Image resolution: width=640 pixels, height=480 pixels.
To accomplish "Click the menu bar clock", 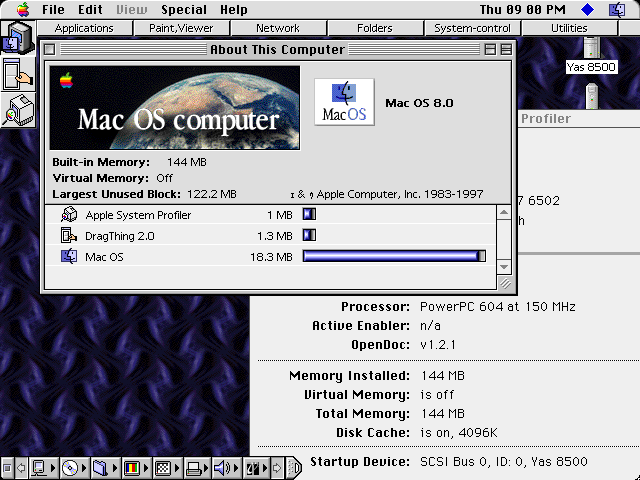I will tap(522, 9).
